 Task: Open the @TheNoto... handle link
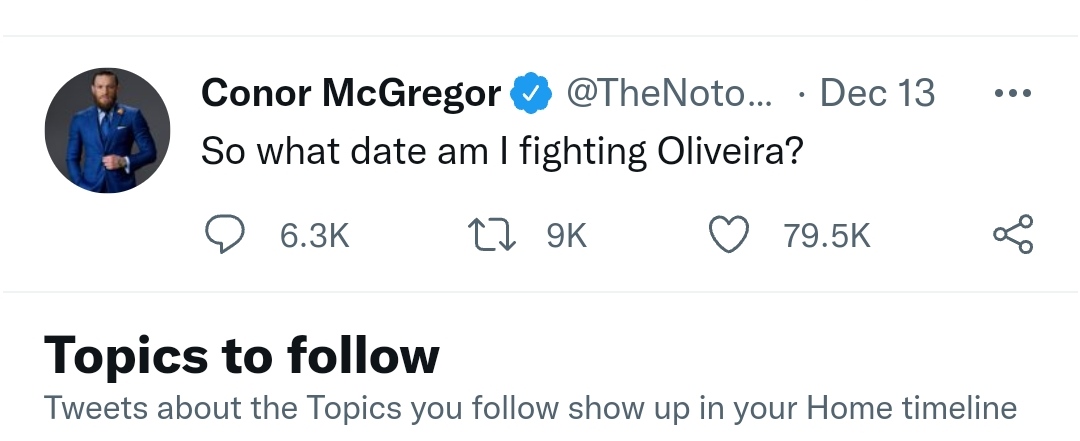(669, 94)
